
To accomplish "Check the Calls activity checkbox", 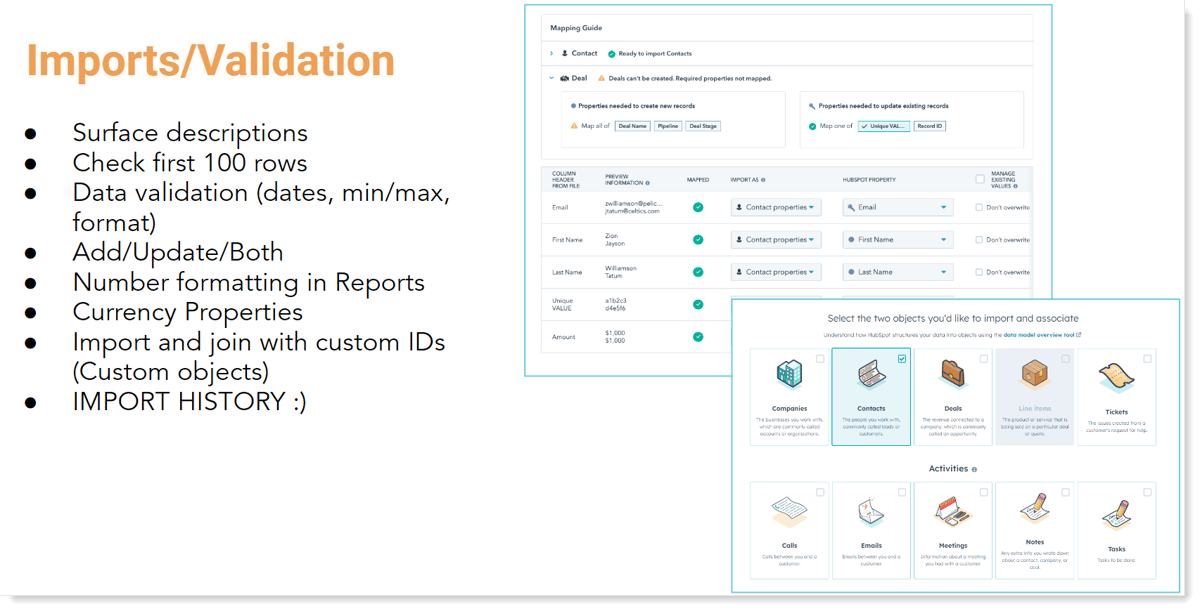I will (x=820, y=492).
